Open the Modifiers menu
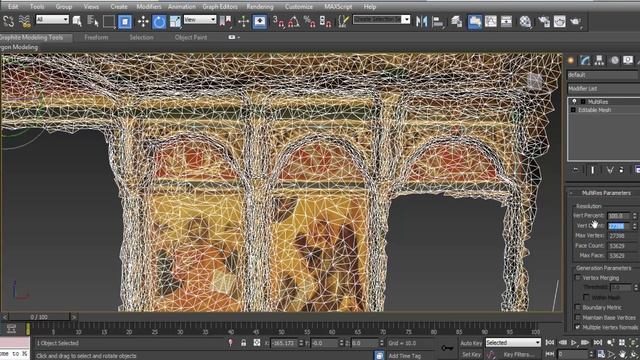The height and width of the screenshot is (360, 640). pos(149,7)
